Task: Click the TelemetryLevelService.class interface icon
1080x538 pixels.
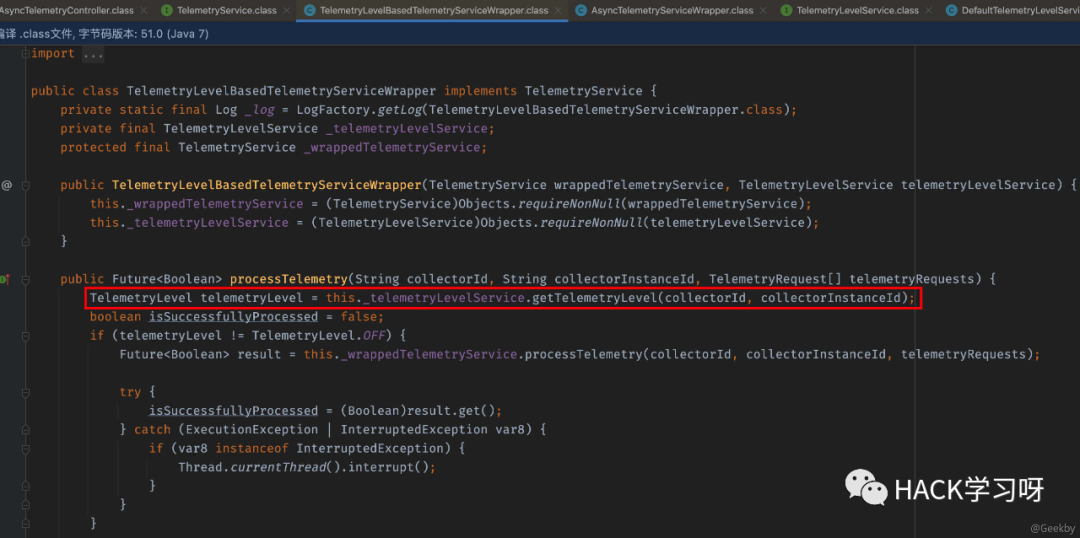Action: point(787,10)
